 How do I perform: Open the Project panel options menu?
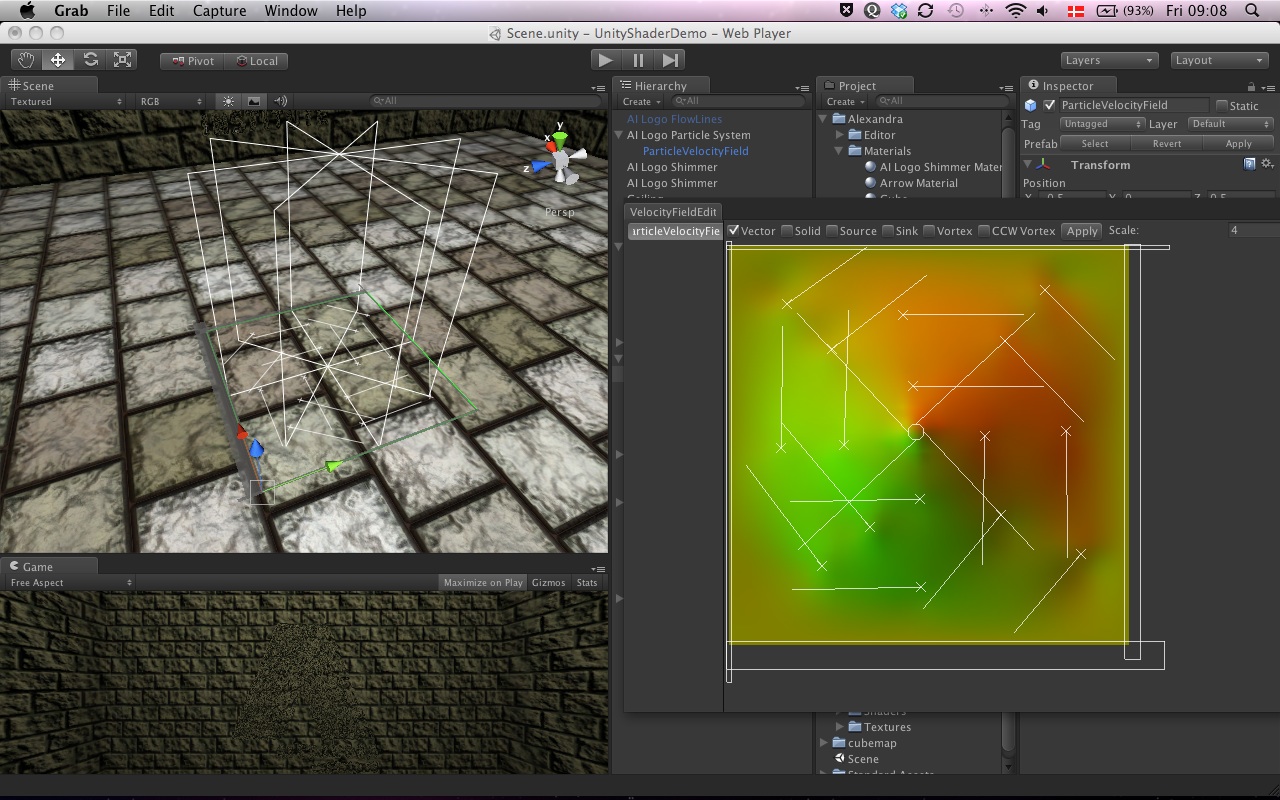[1006, 88]
